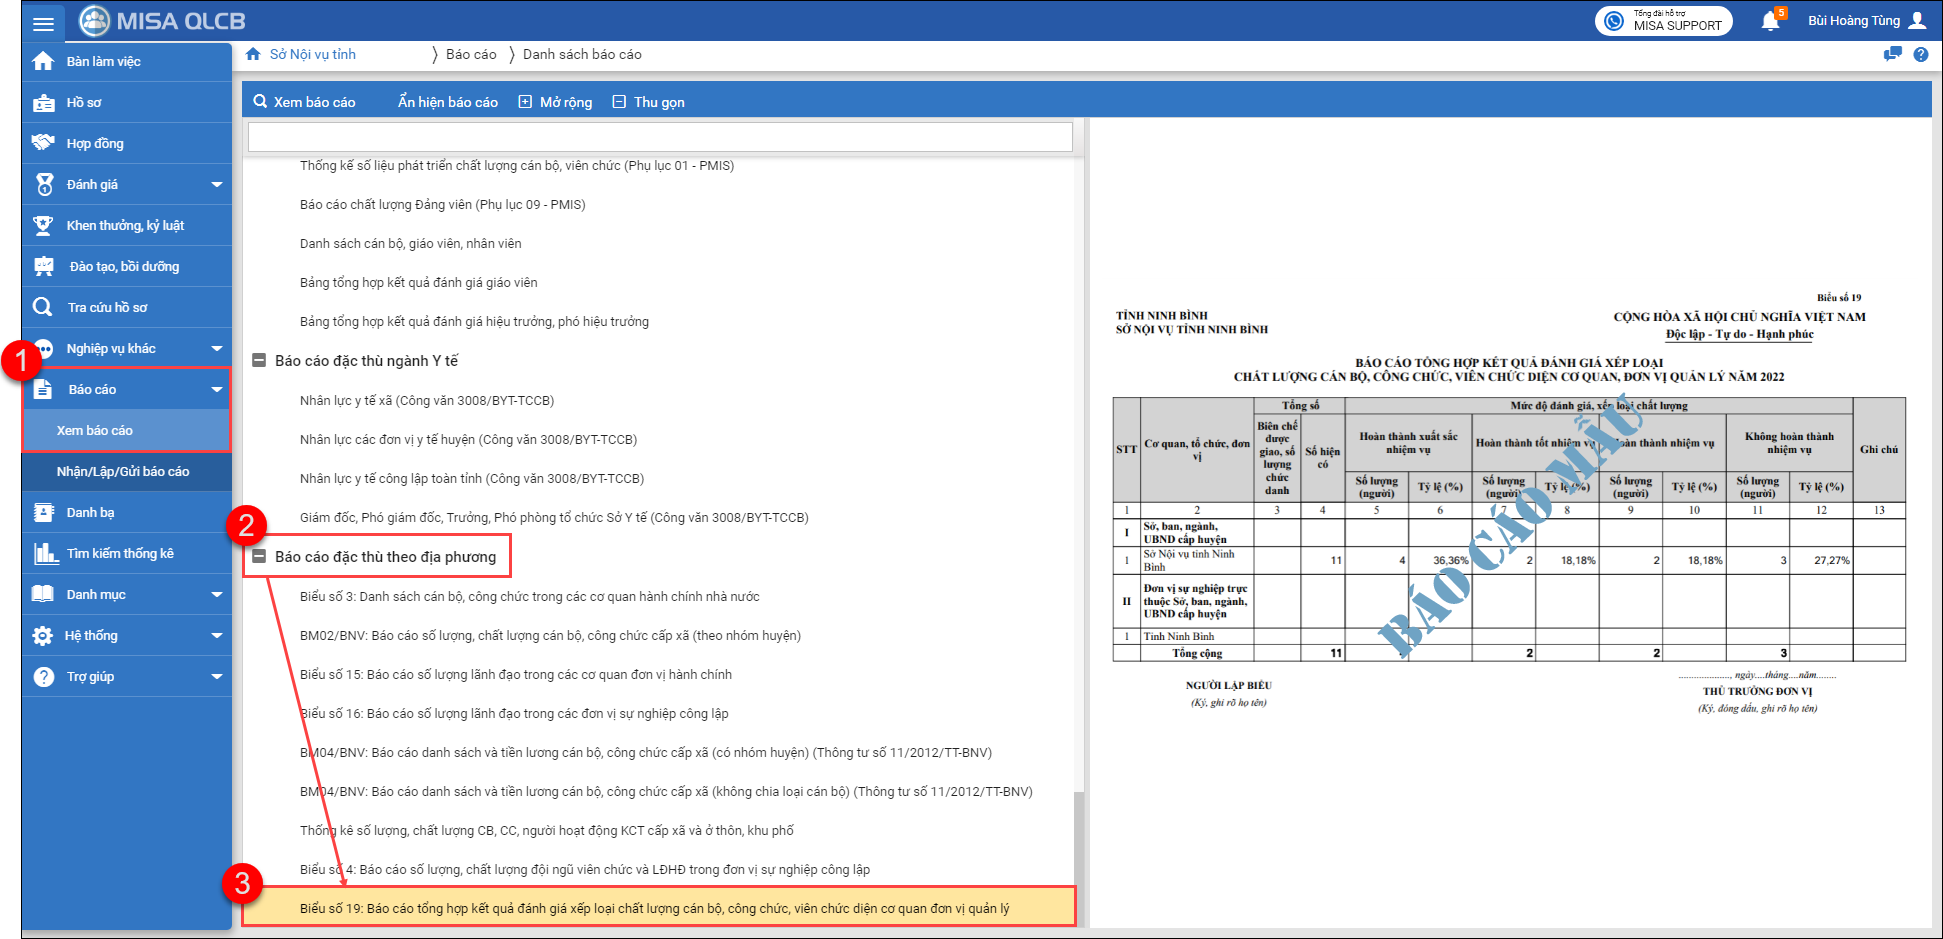Select Xem báo cáo submenu item
Viewport: 1943px width, 939px height.
[x=95, y=431]
